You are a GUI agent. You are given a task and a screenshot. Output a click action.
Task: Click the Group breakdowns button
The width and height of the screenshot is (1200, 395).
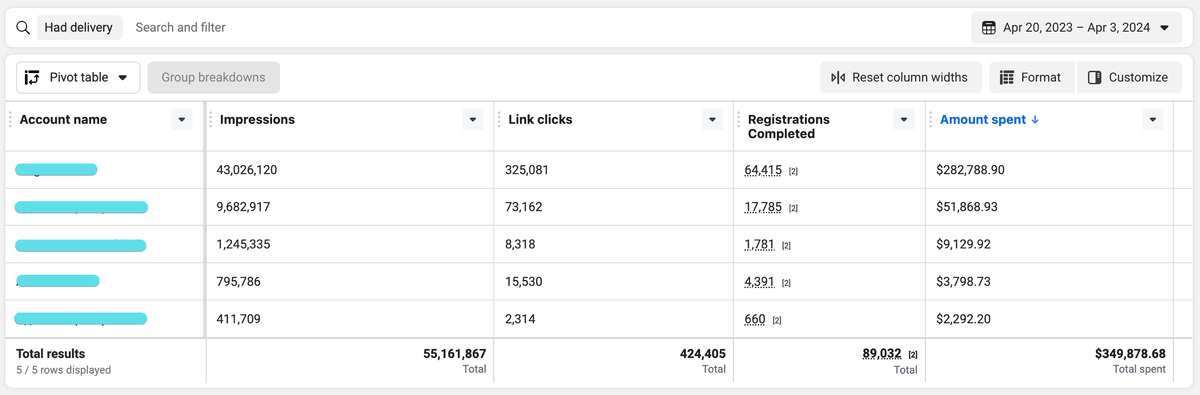click(x=214, y=77)
